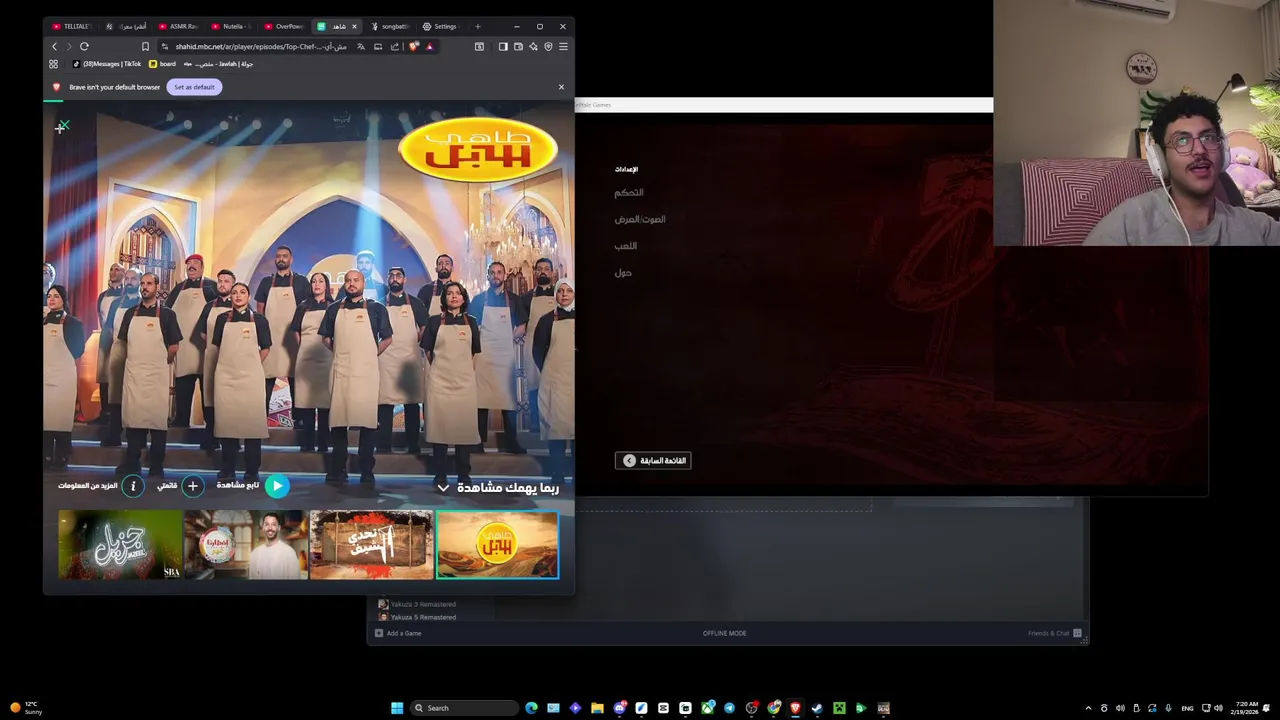
Task: Open the board bookmark
Action: tap(162, 64)
